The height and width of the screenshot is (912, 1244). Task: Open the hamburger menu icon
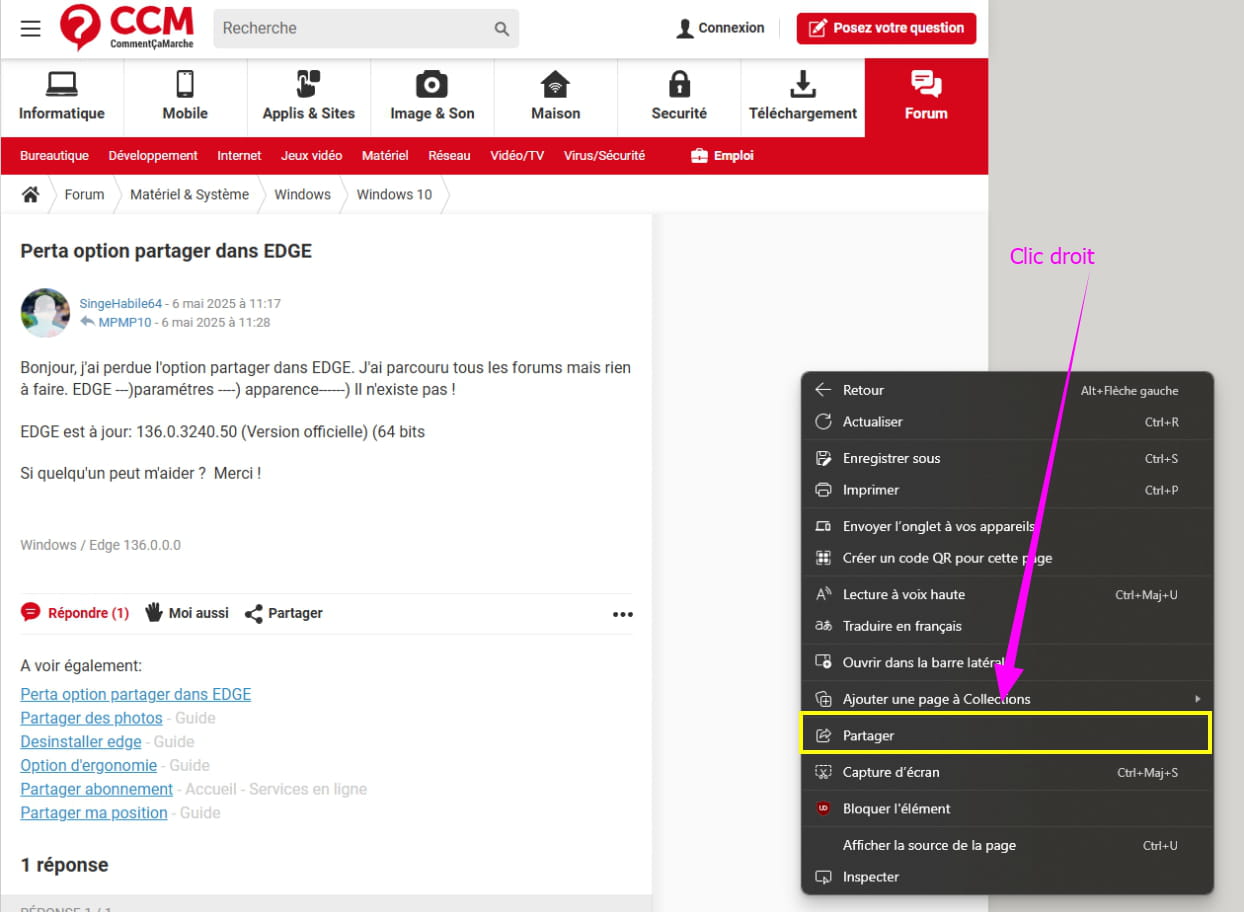(x=31, y=28)
